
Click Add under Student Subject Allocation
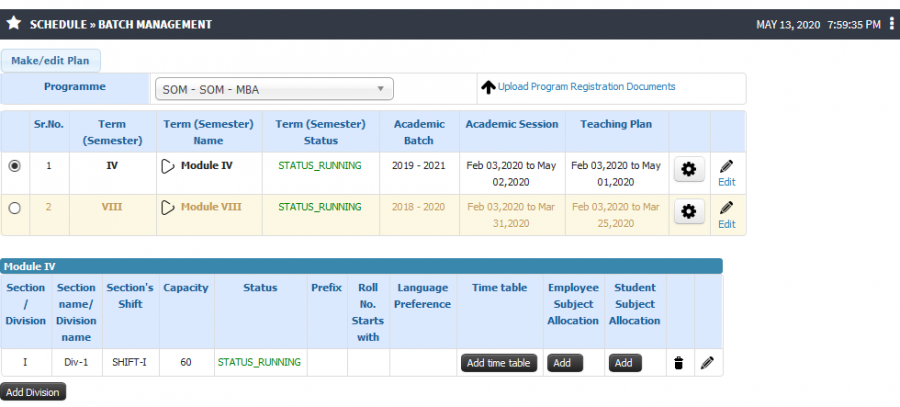point(626,363)
